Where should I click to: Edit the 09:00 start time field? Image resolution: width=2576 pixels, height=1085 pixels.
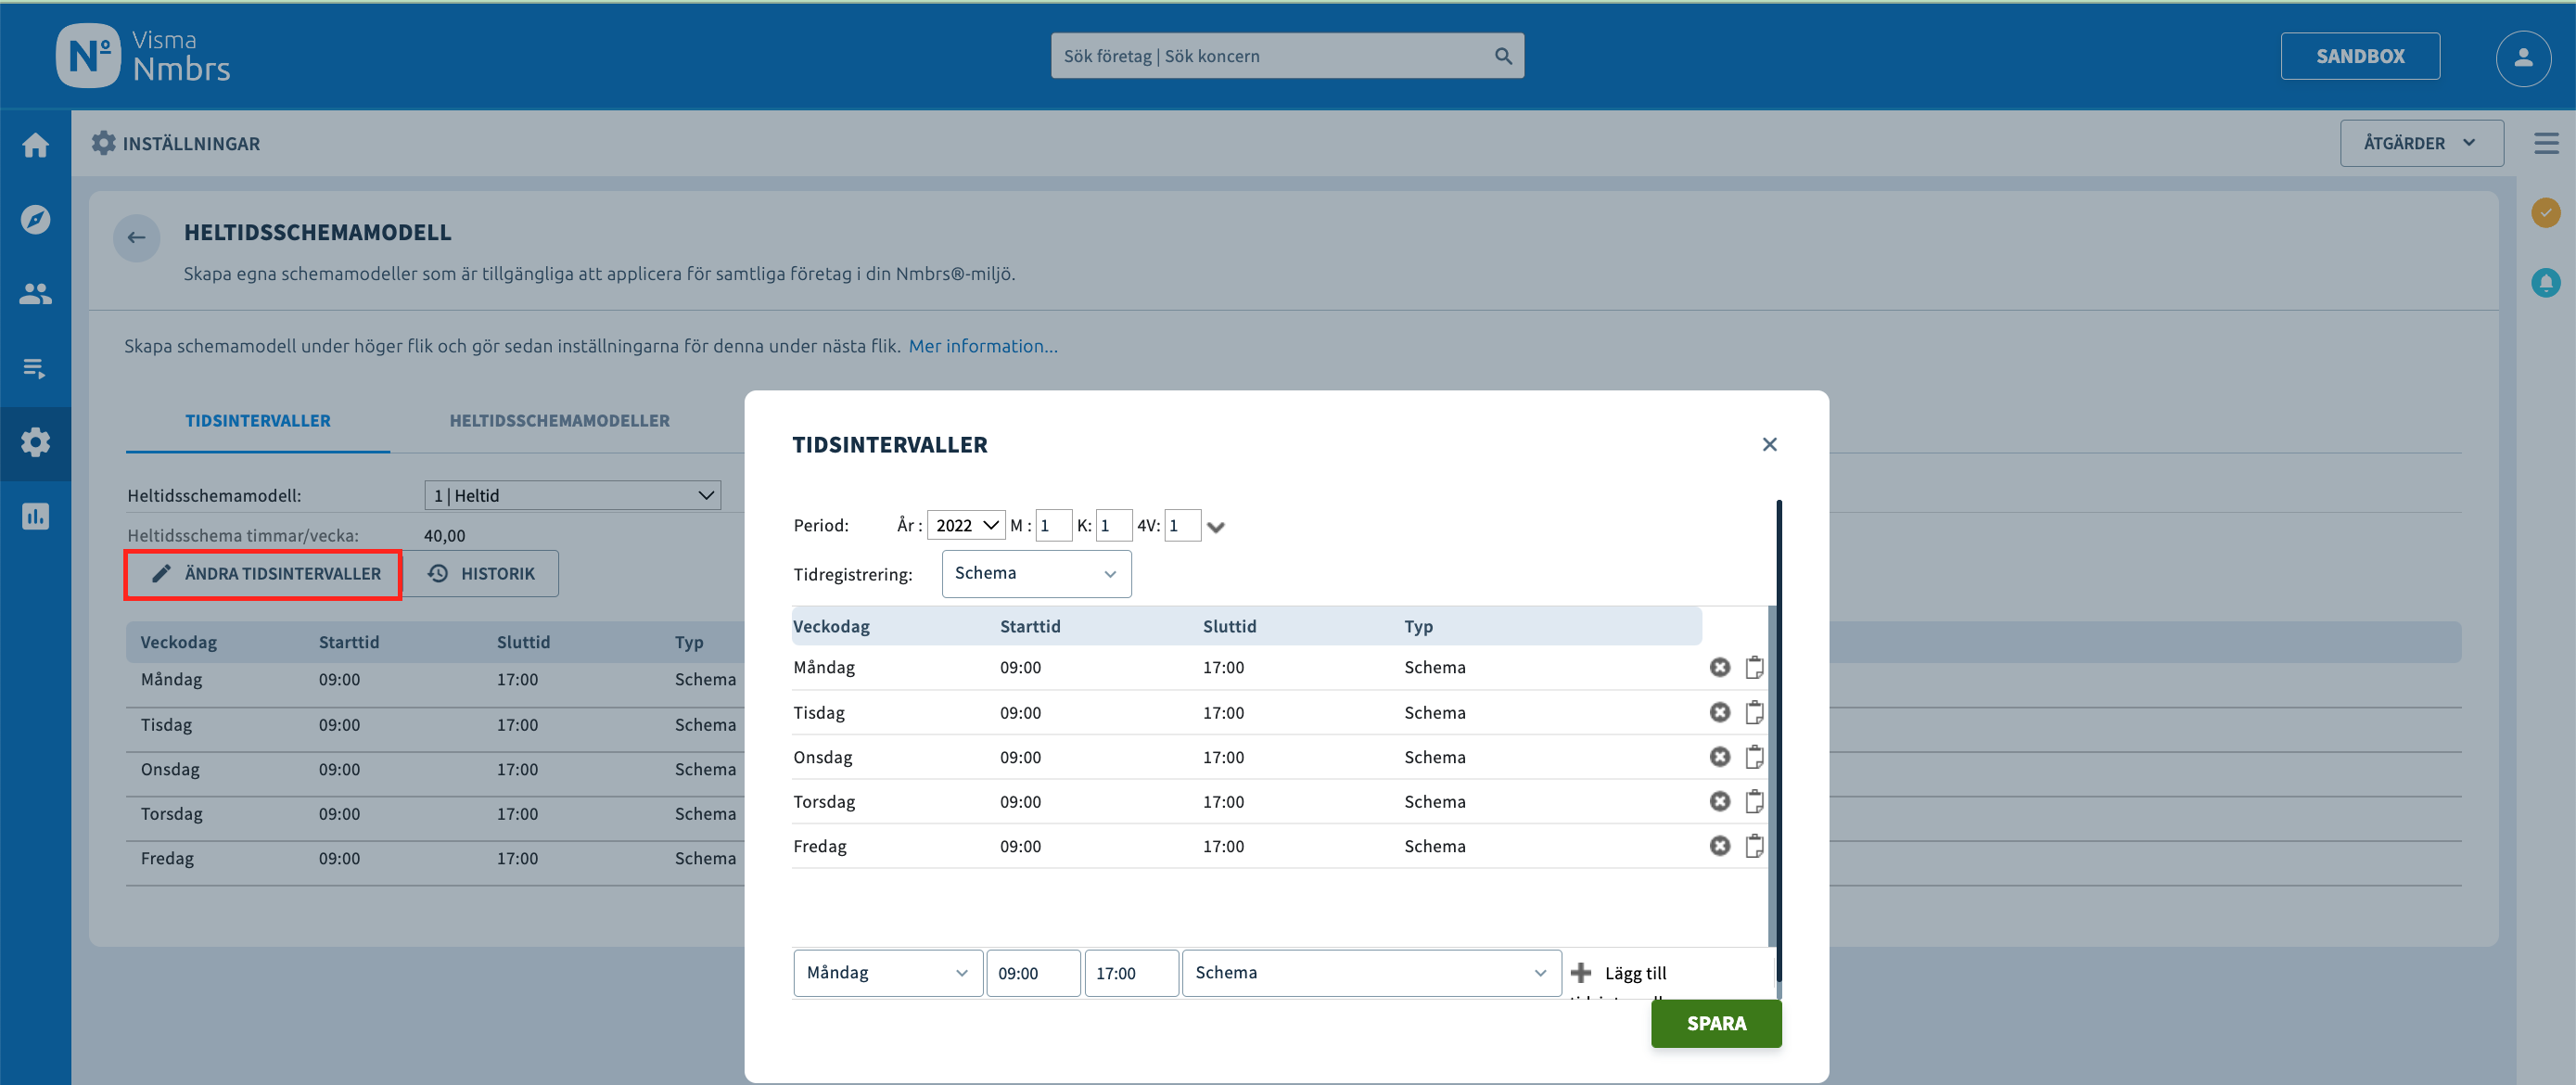pos(1033,973)
